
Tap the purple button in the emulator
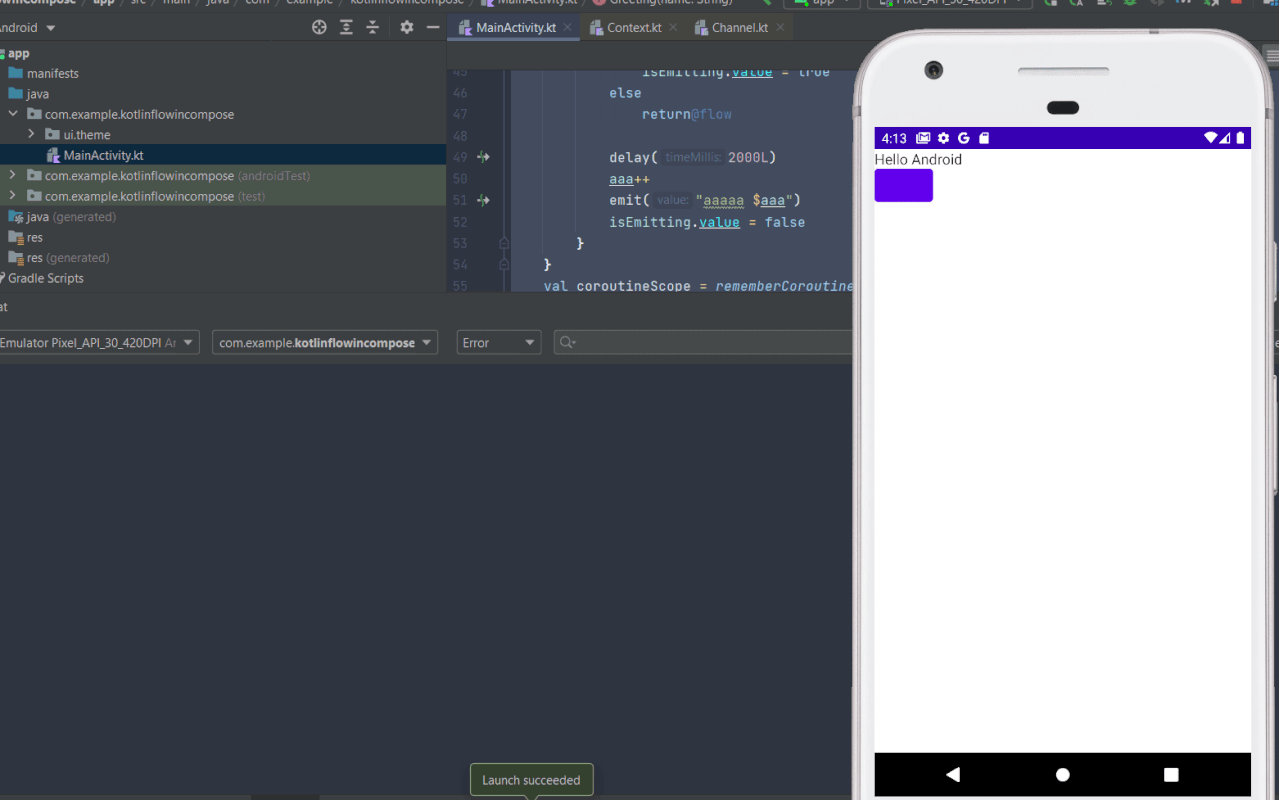[x=903, y=185]
